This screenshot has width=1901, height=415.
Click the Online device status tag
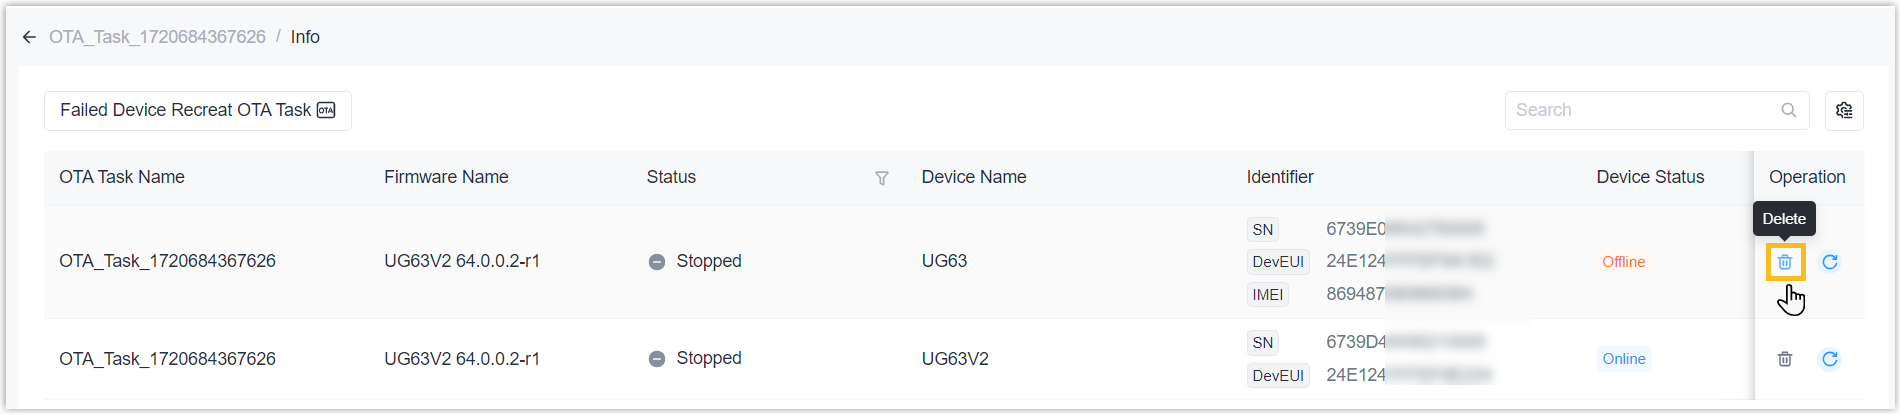(1623, 359)
